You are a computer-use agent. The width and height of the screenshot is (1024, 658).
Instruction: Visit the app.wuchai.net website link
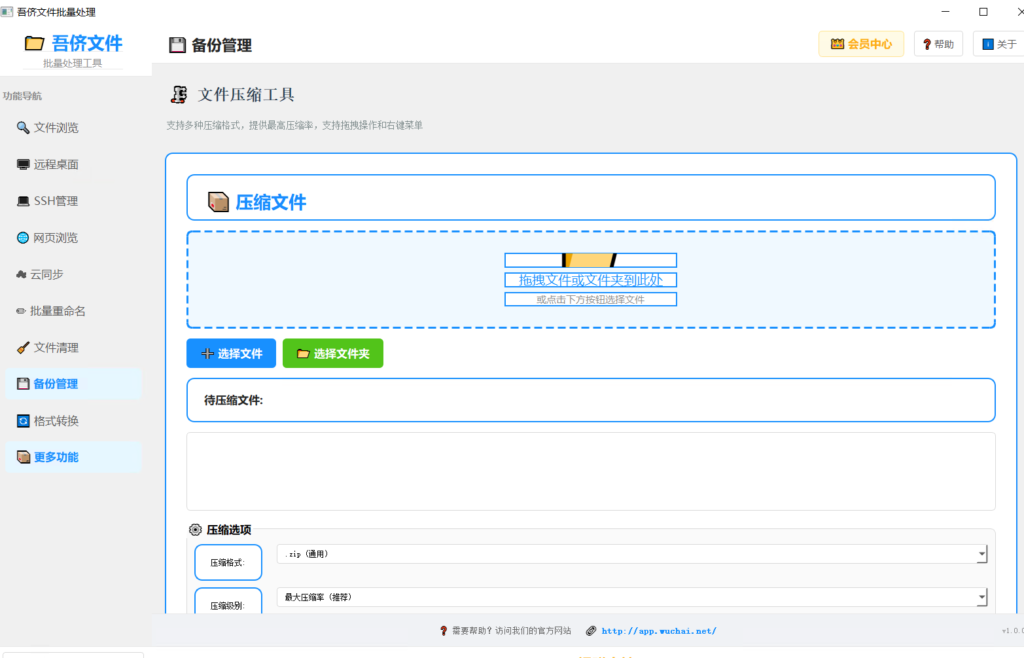[x=659, y=631]
